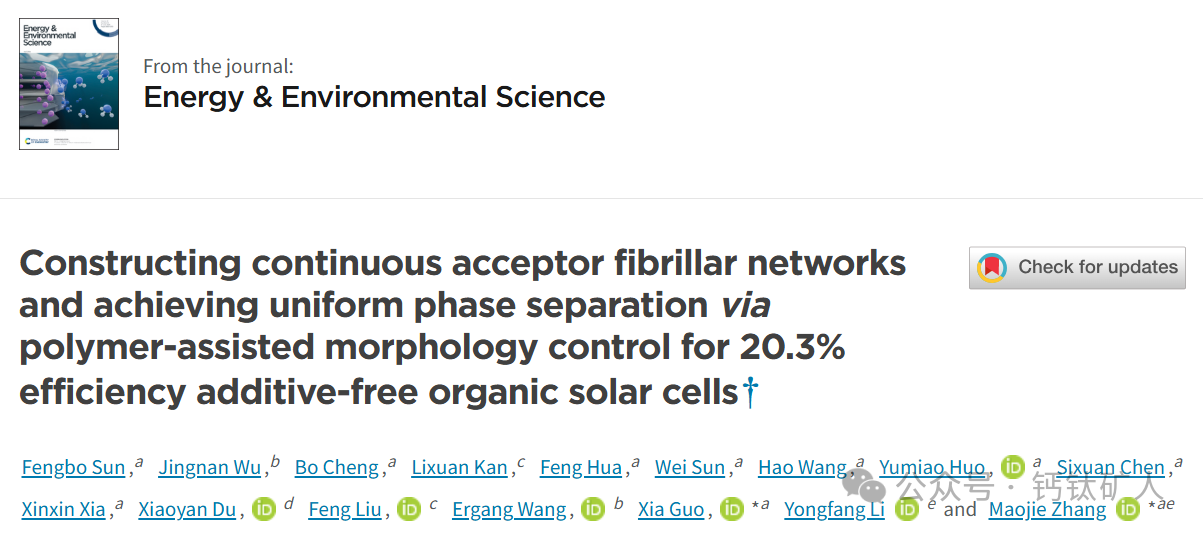Screen dimensions: 1203x534
Task: Open Xia Guo's ORCID iD icon
Action: 732,509
